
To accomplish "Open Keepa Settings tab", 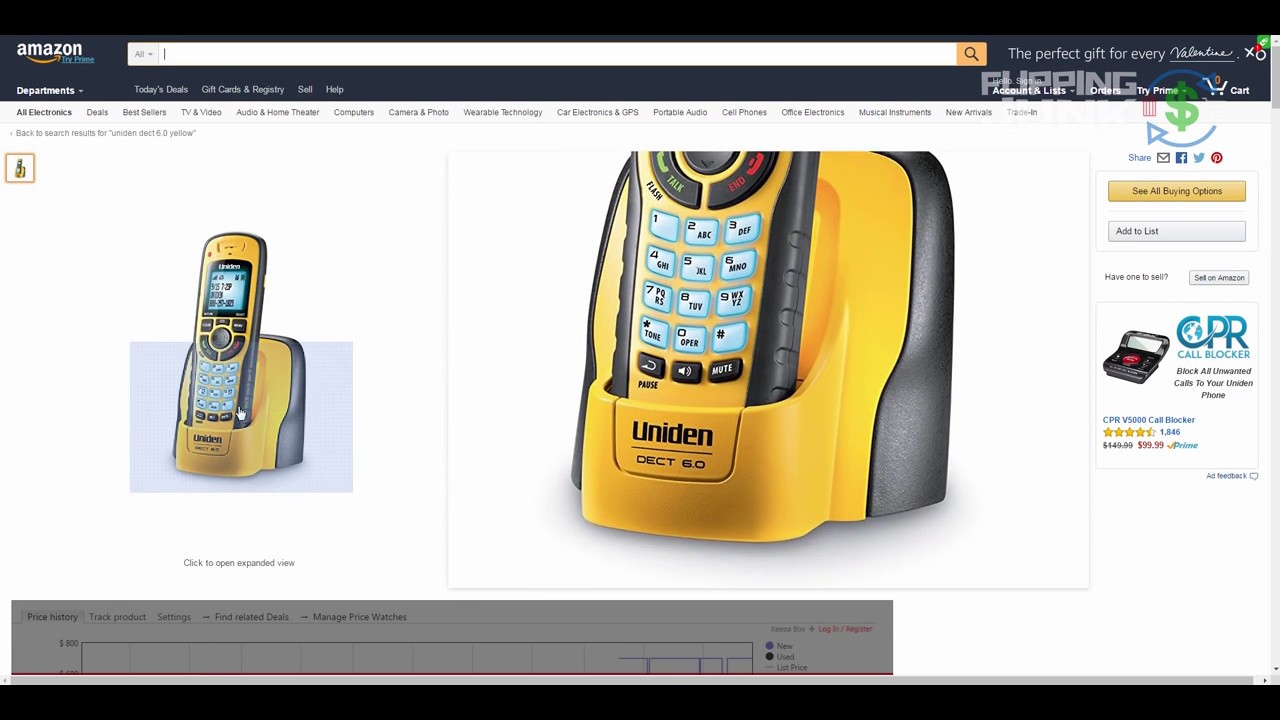I will pos(174,617).
